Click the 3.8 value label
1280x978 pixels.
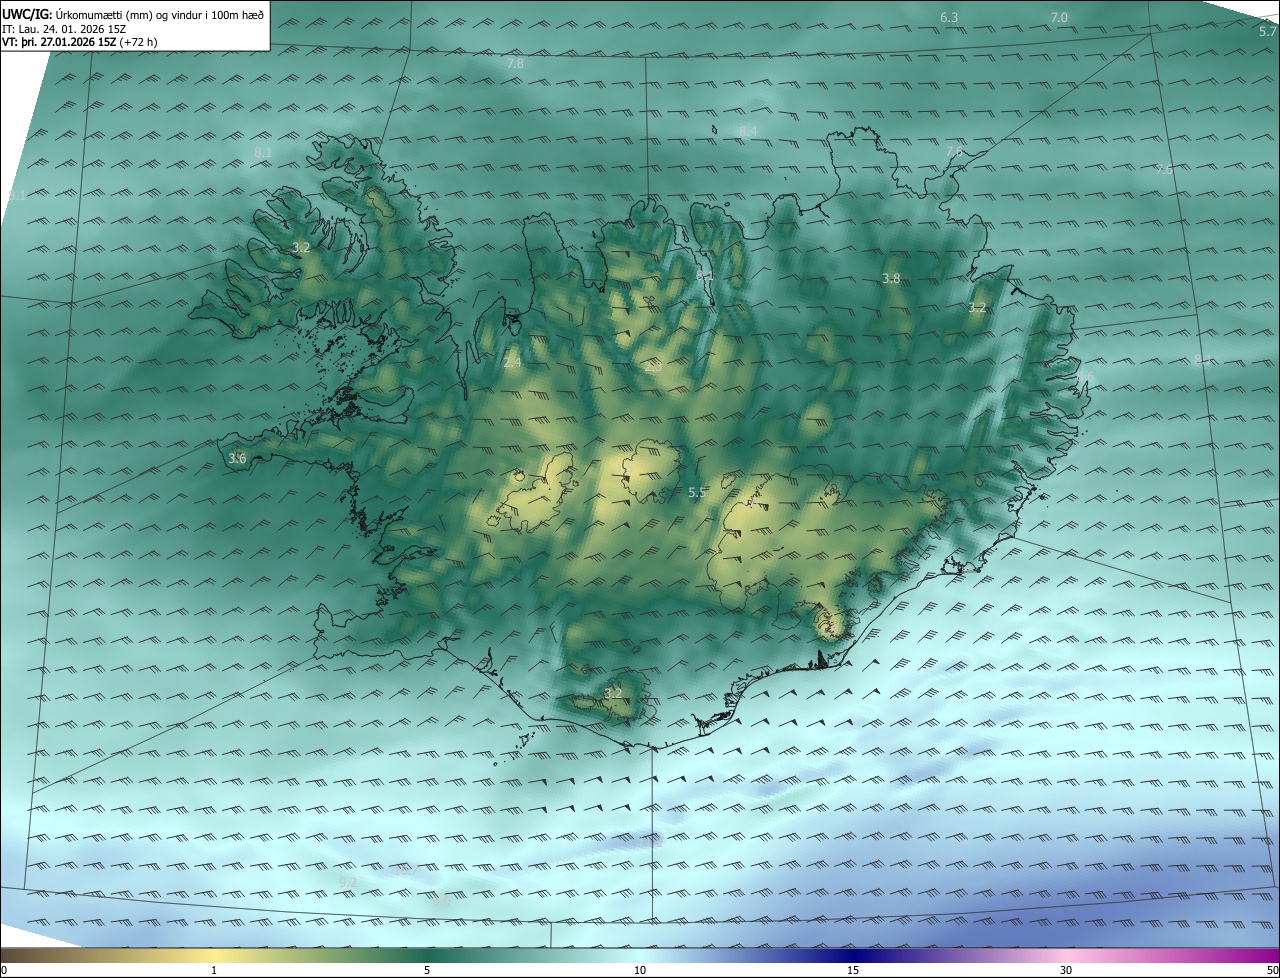click(891, 279)
